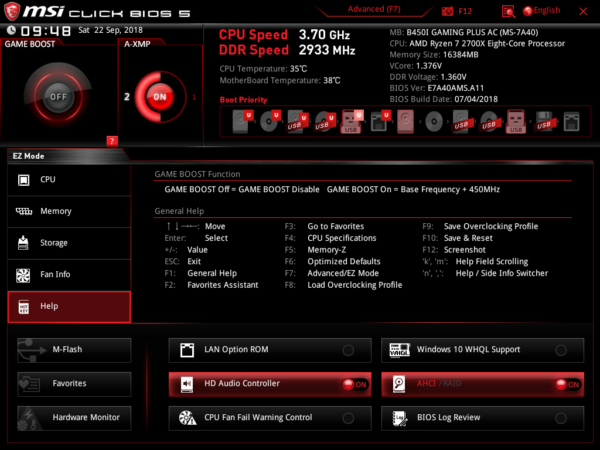The width and height of the screenshot is (600, 450).
Task: Select the highlighted legacy hard disk boot icon
Action: (x=405, y=121)
